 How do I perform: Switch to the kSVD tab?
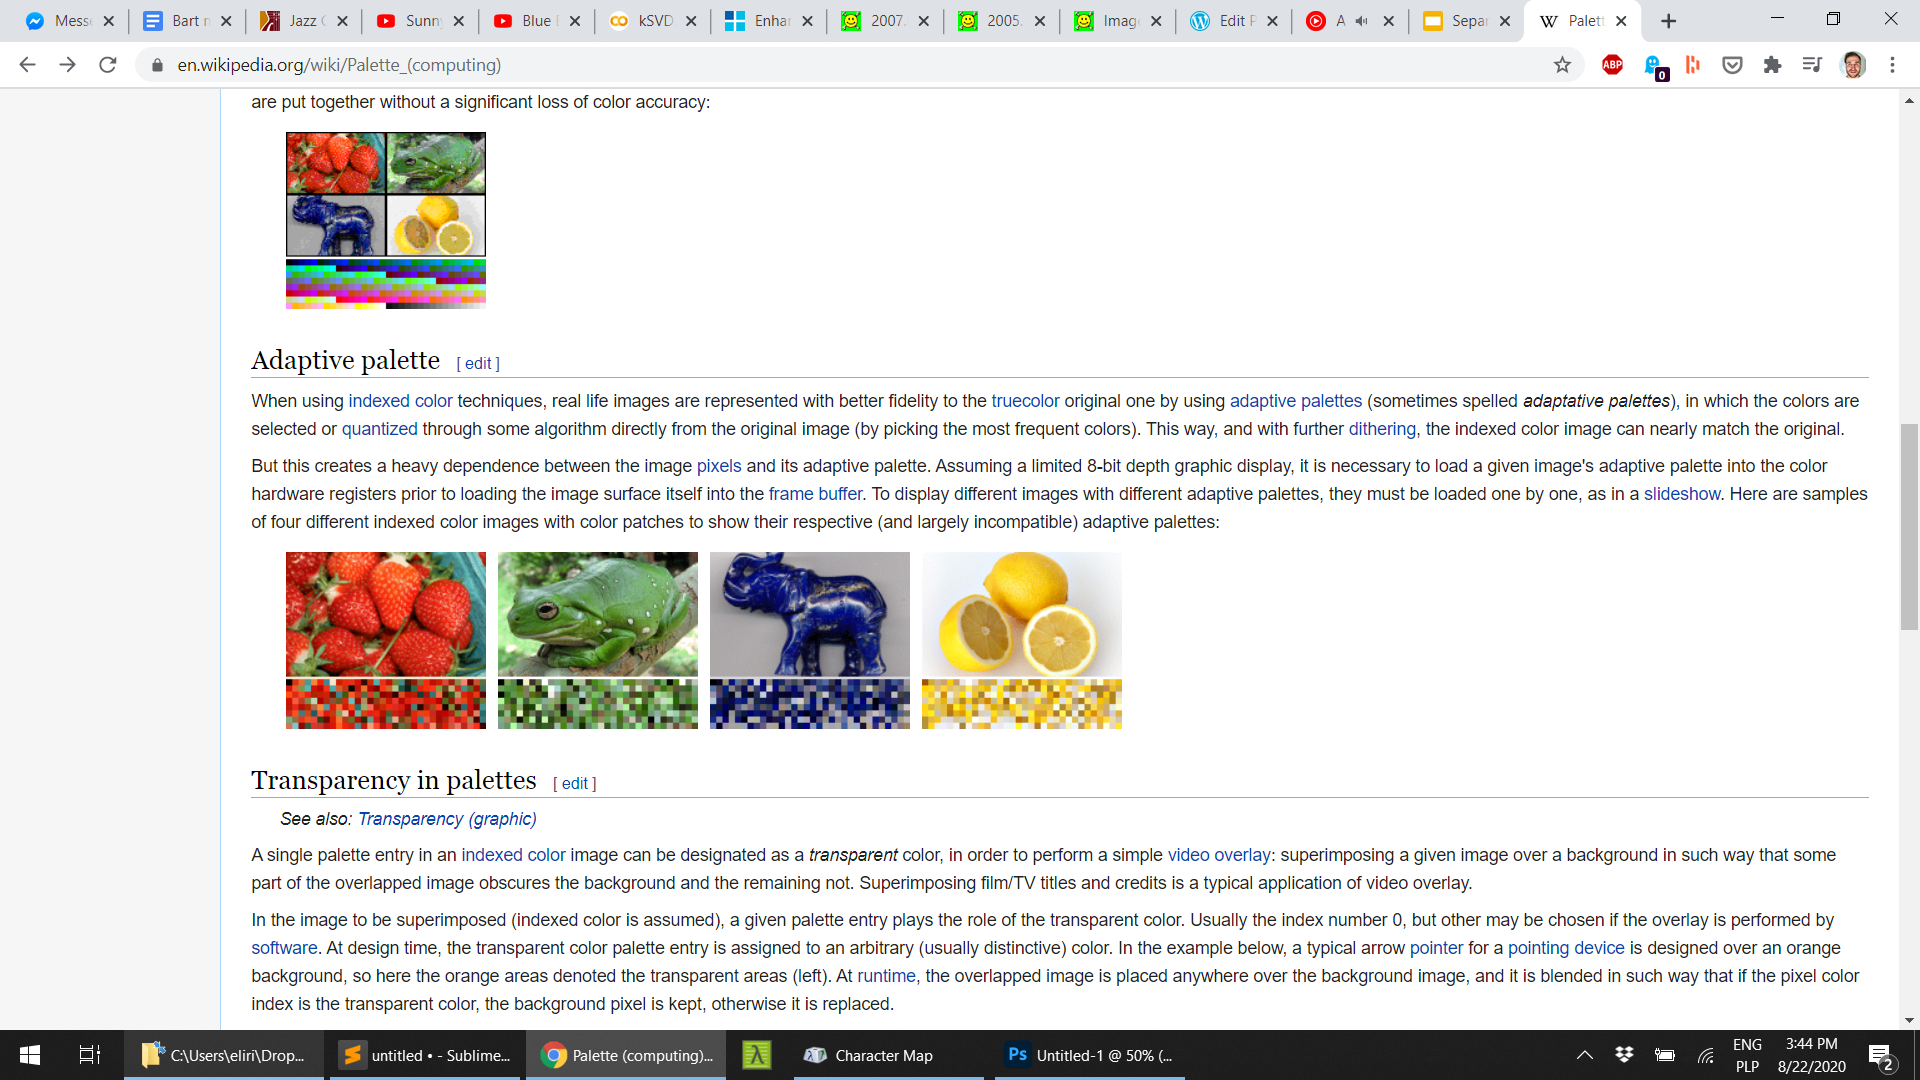tap(654, 21)
